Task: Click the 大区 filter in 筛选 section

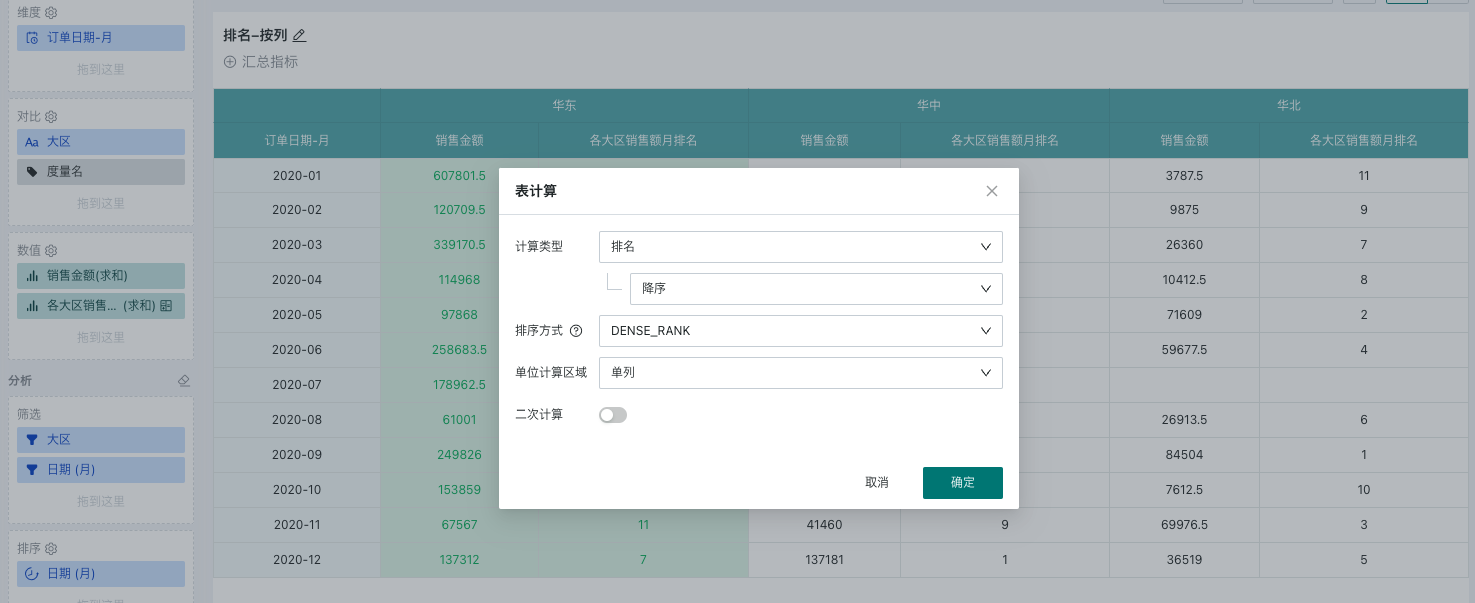Action: [x=101, y=440]
